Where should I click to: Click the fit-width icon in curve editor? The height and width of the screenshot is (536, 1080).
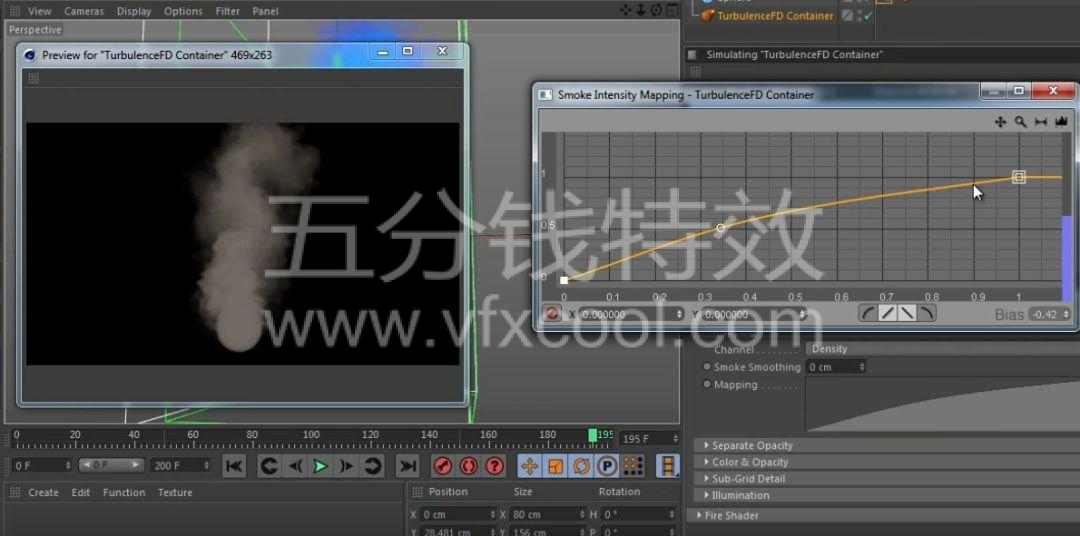point(1041,122)
